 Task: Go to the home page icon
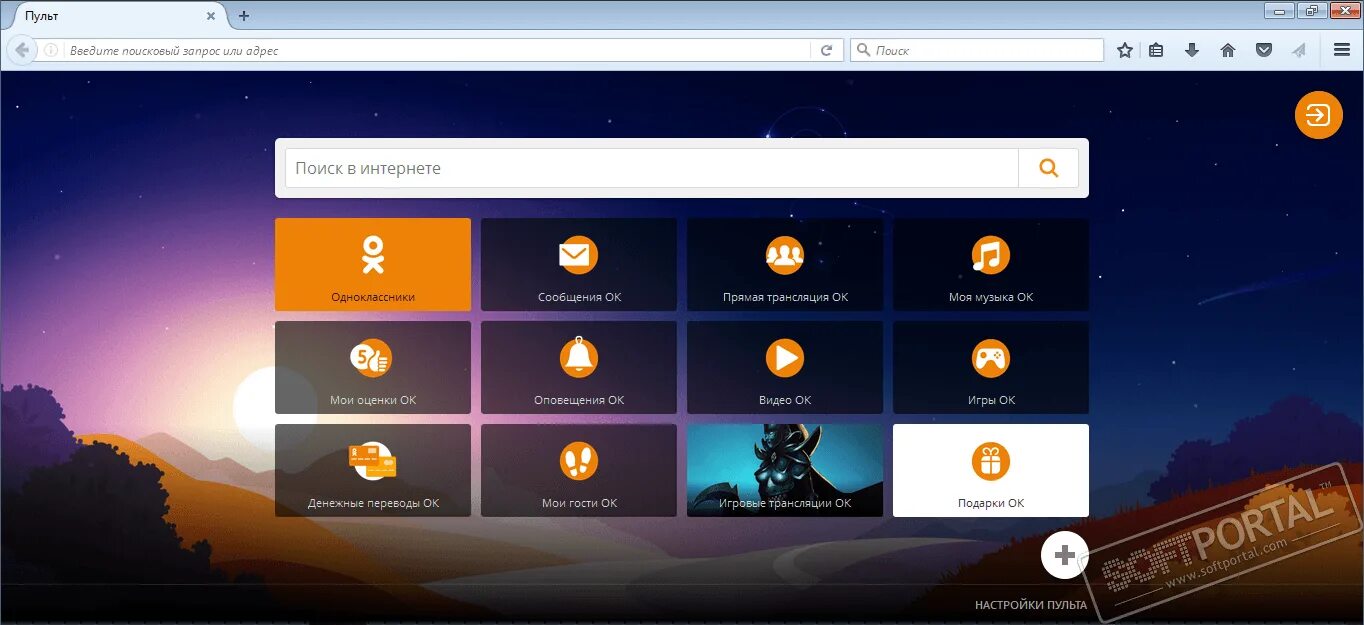click(x=1228, y=50)
